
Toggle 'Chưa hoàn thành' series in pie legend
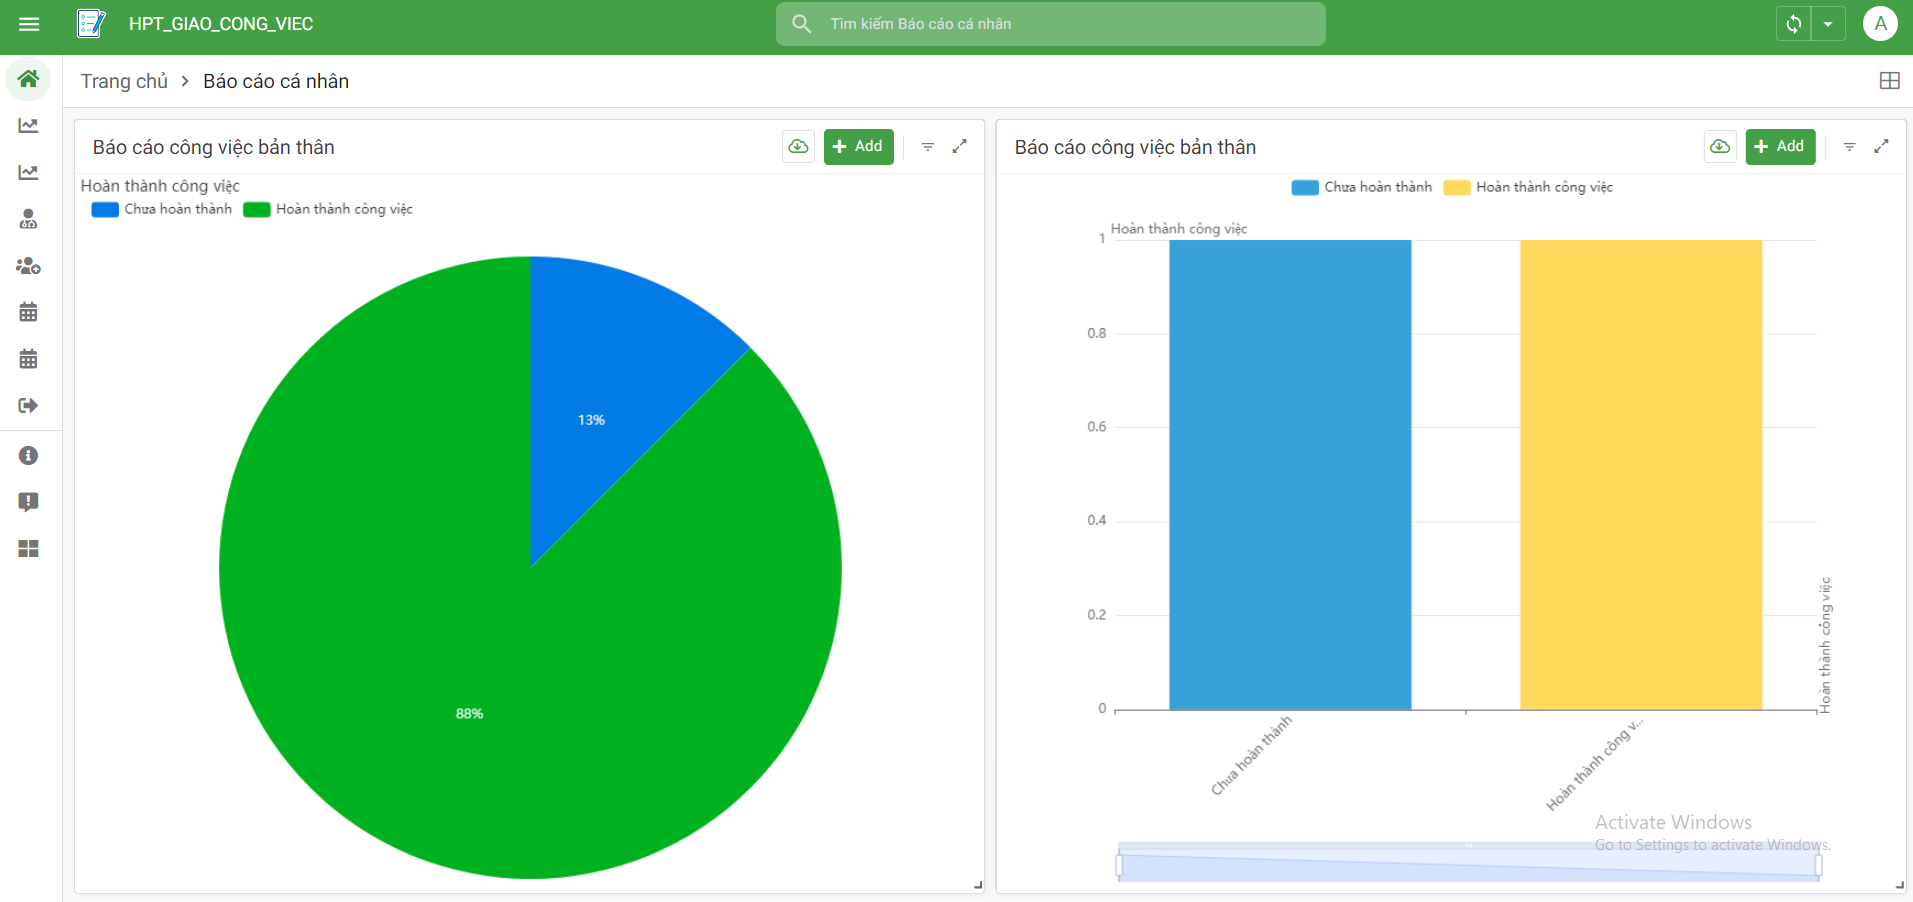point(162,209)
